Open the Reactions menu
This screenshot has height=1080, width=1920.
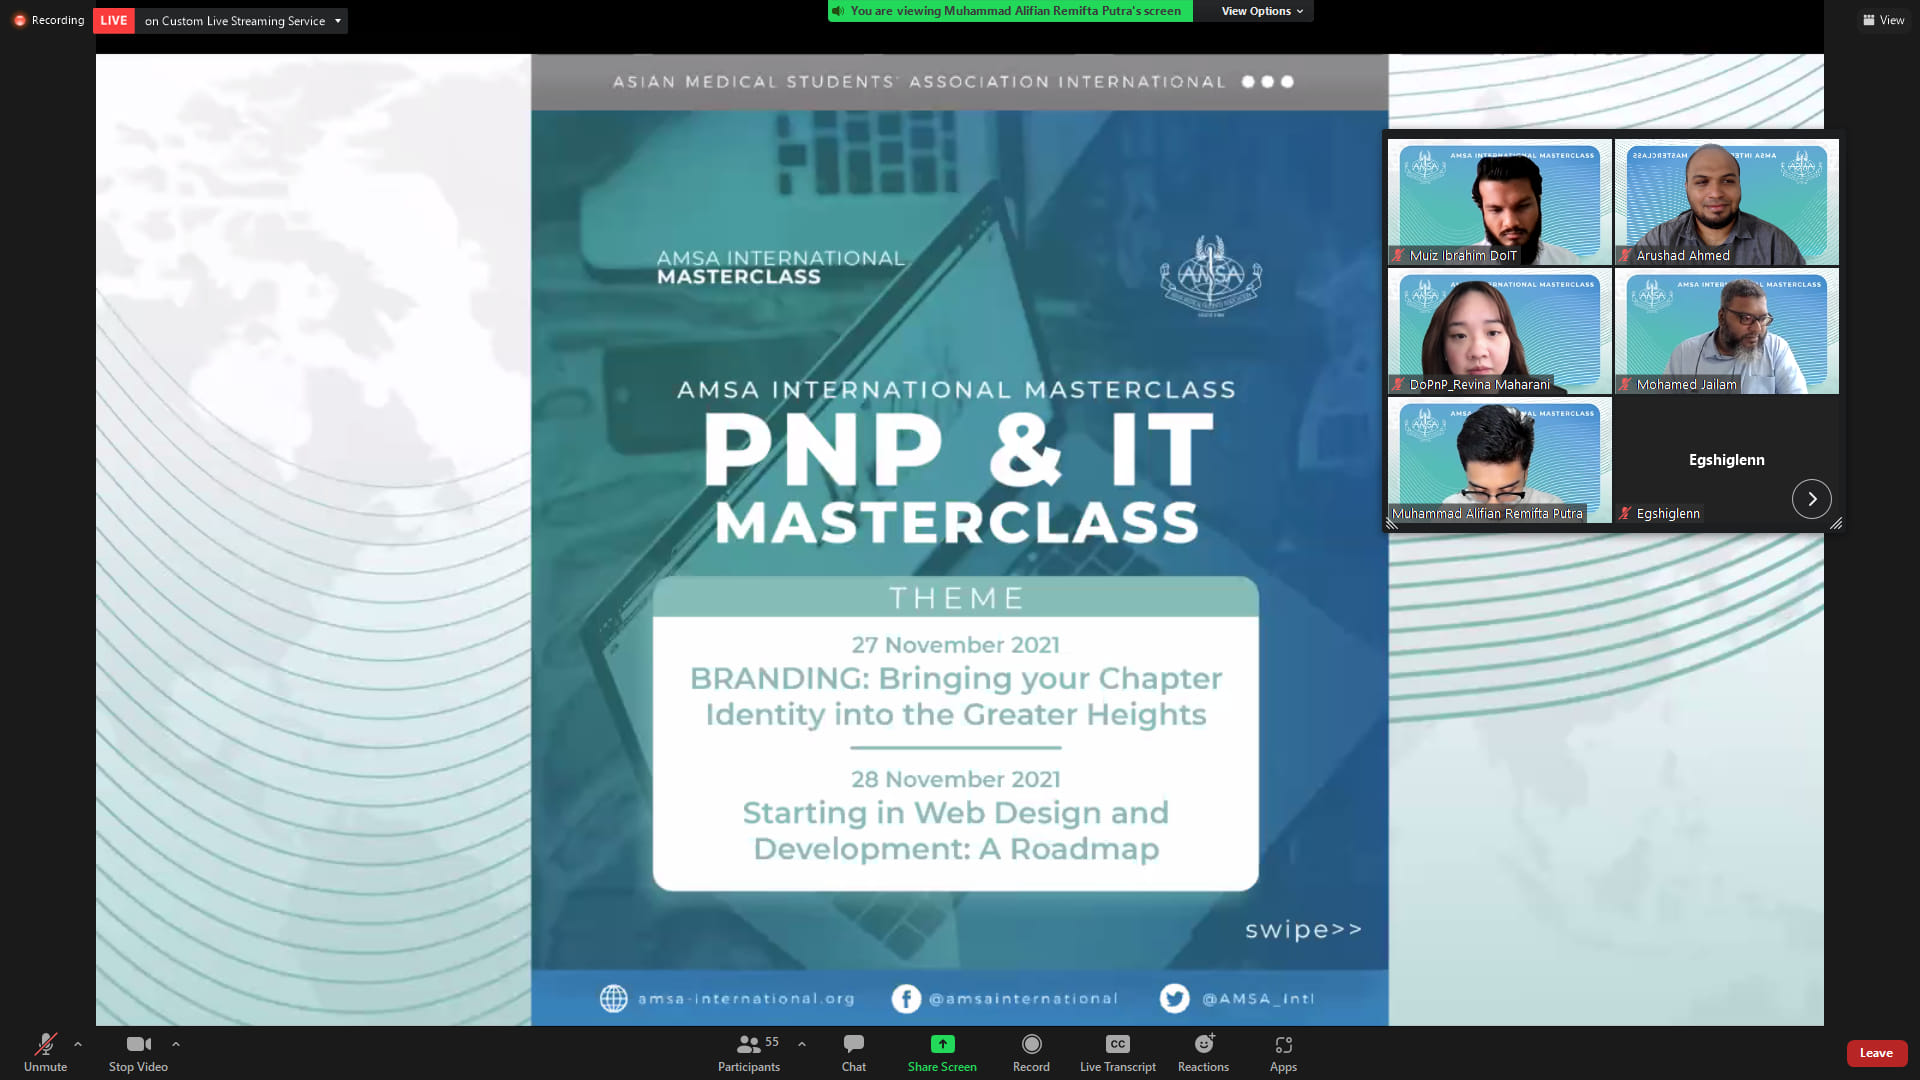pyautogui.click(x=1202, y=1052)
